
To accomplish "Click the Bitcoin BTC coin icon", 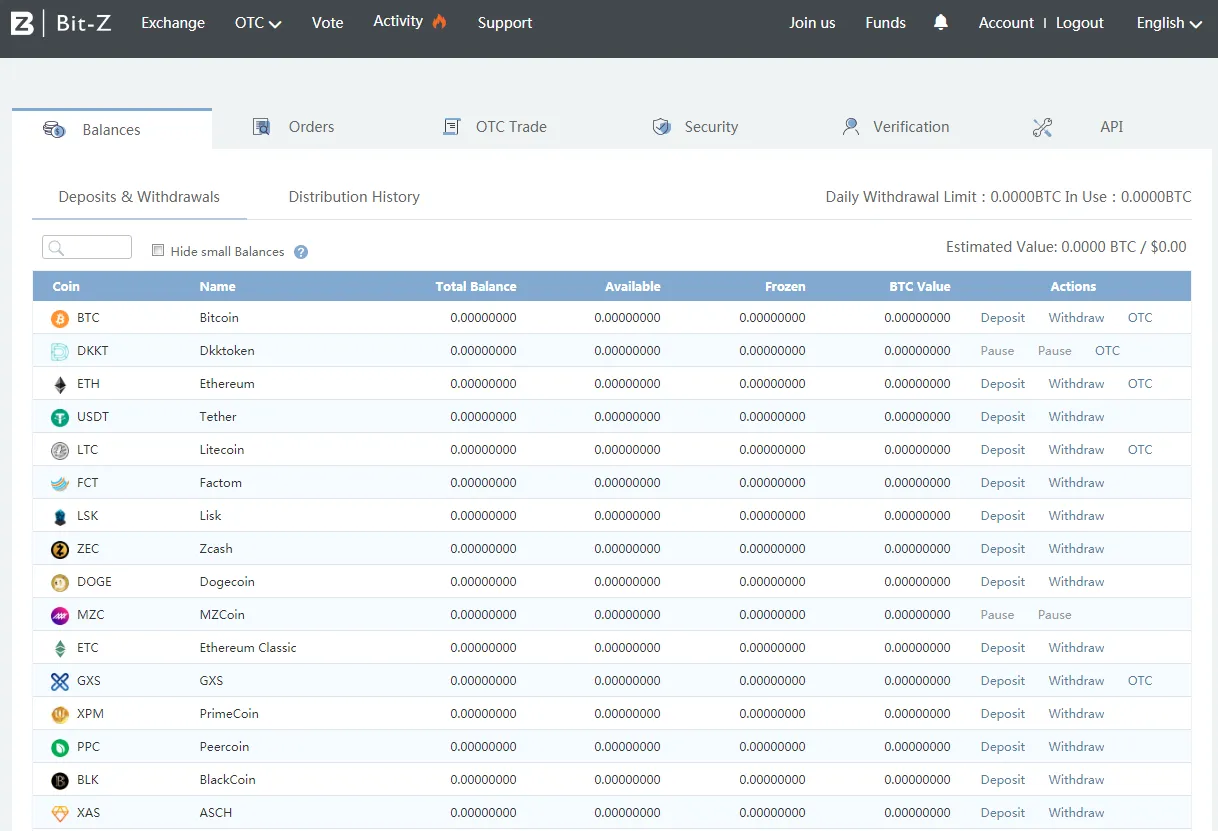I will coord(60,318).
